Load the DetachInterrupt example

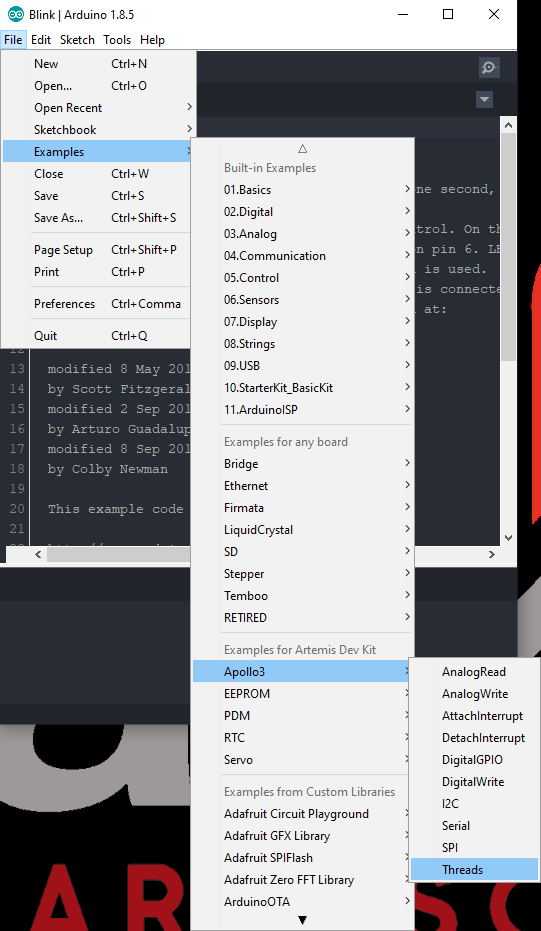[474, 738]
